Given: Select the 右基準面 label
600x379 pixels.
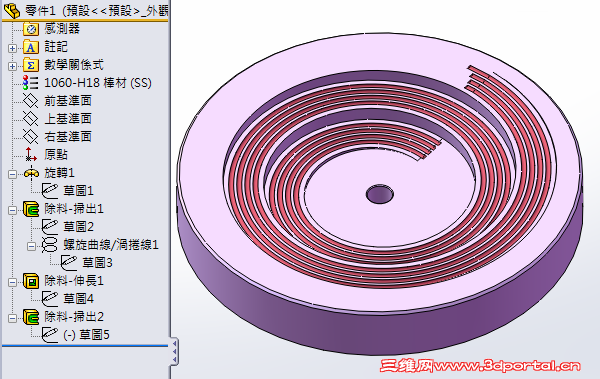Looking at the screenshot, I should (68, 137).
